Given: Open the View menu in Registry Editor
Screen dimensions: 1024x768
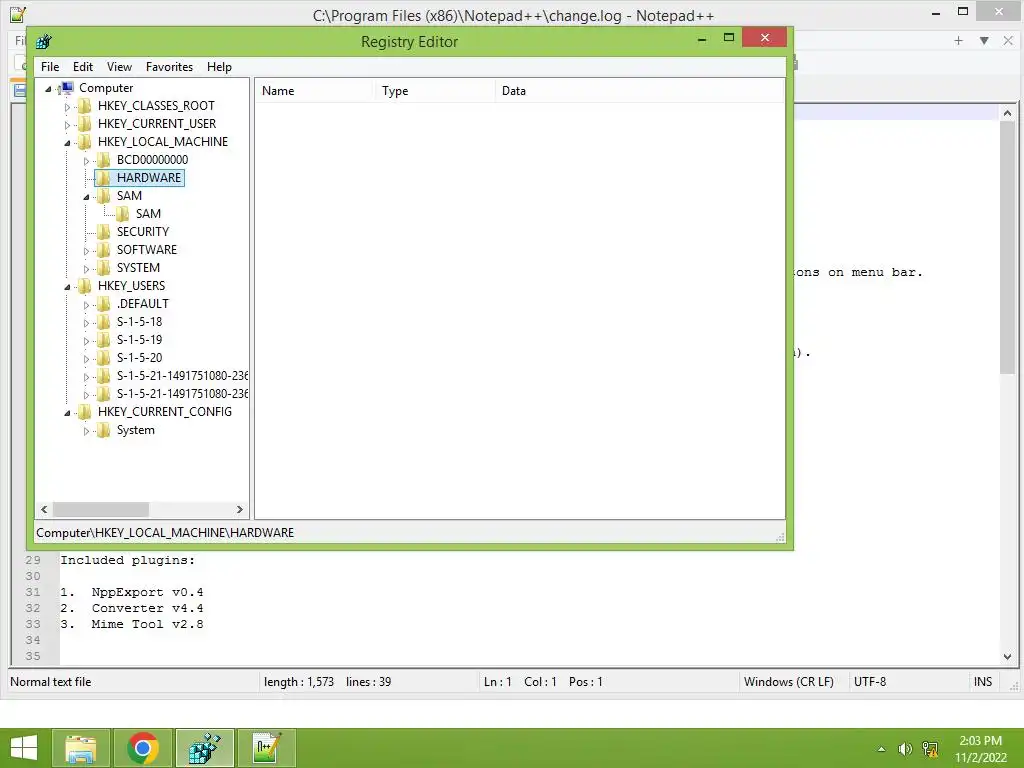Looking at the screenshot, I should 119,67.
